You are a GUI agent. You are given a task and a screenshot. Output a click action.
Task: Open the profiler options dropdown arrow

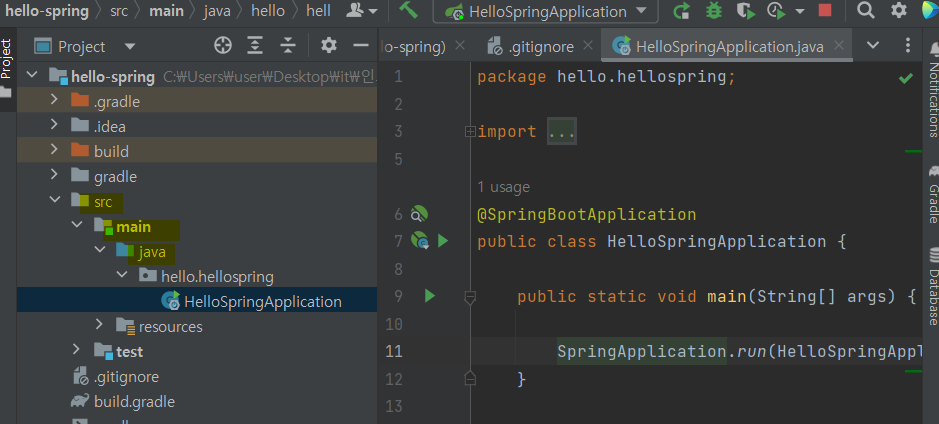pos(799,11)
